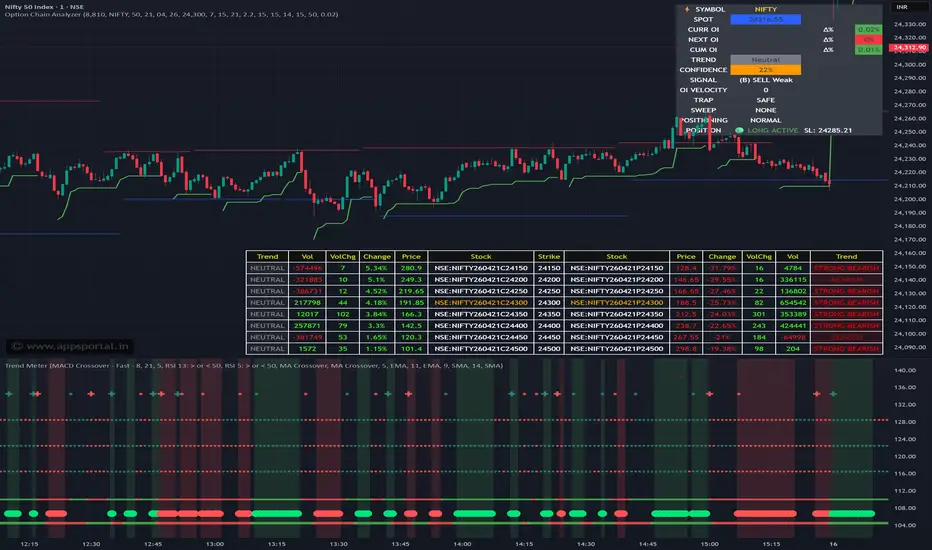This screenshot has width=932, height=550.
Task: Click NEUTRAL trend in the 24500 strike row
Action: [267, 349]
